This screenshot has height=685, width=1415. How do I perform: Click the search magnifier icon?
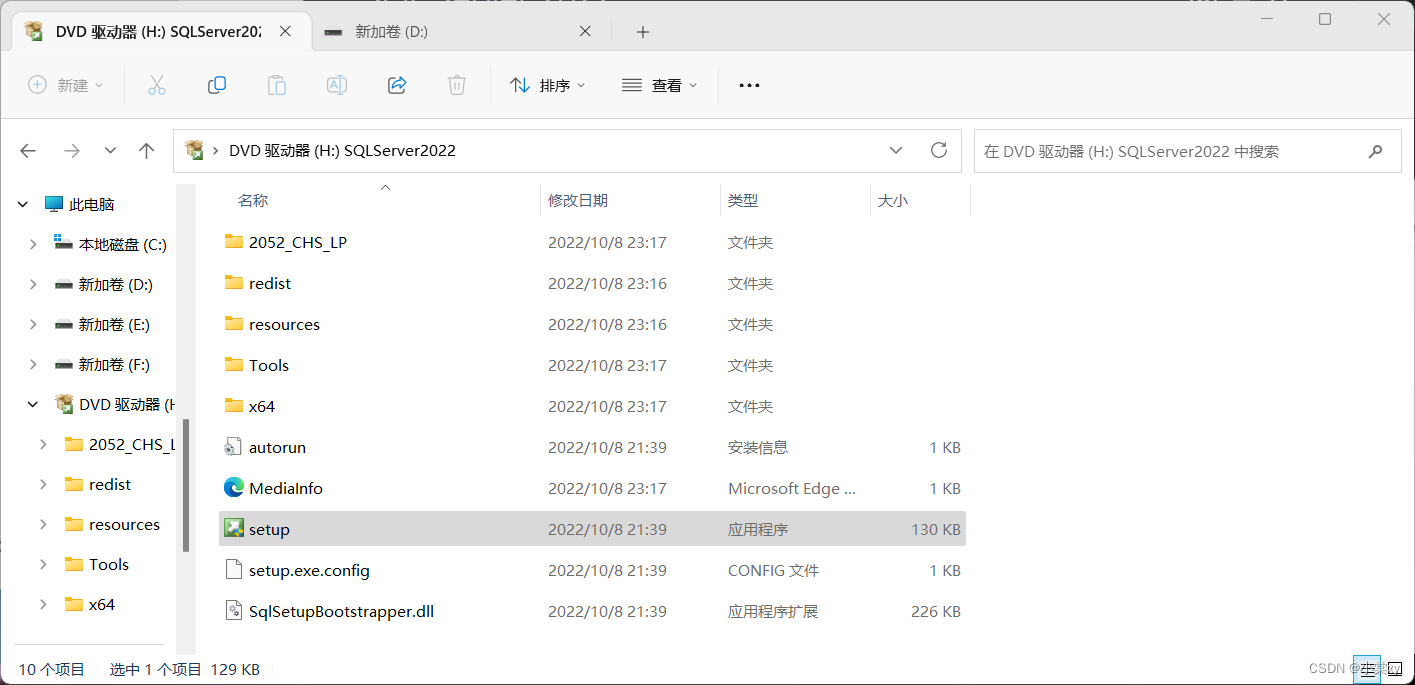(1376, 151)
